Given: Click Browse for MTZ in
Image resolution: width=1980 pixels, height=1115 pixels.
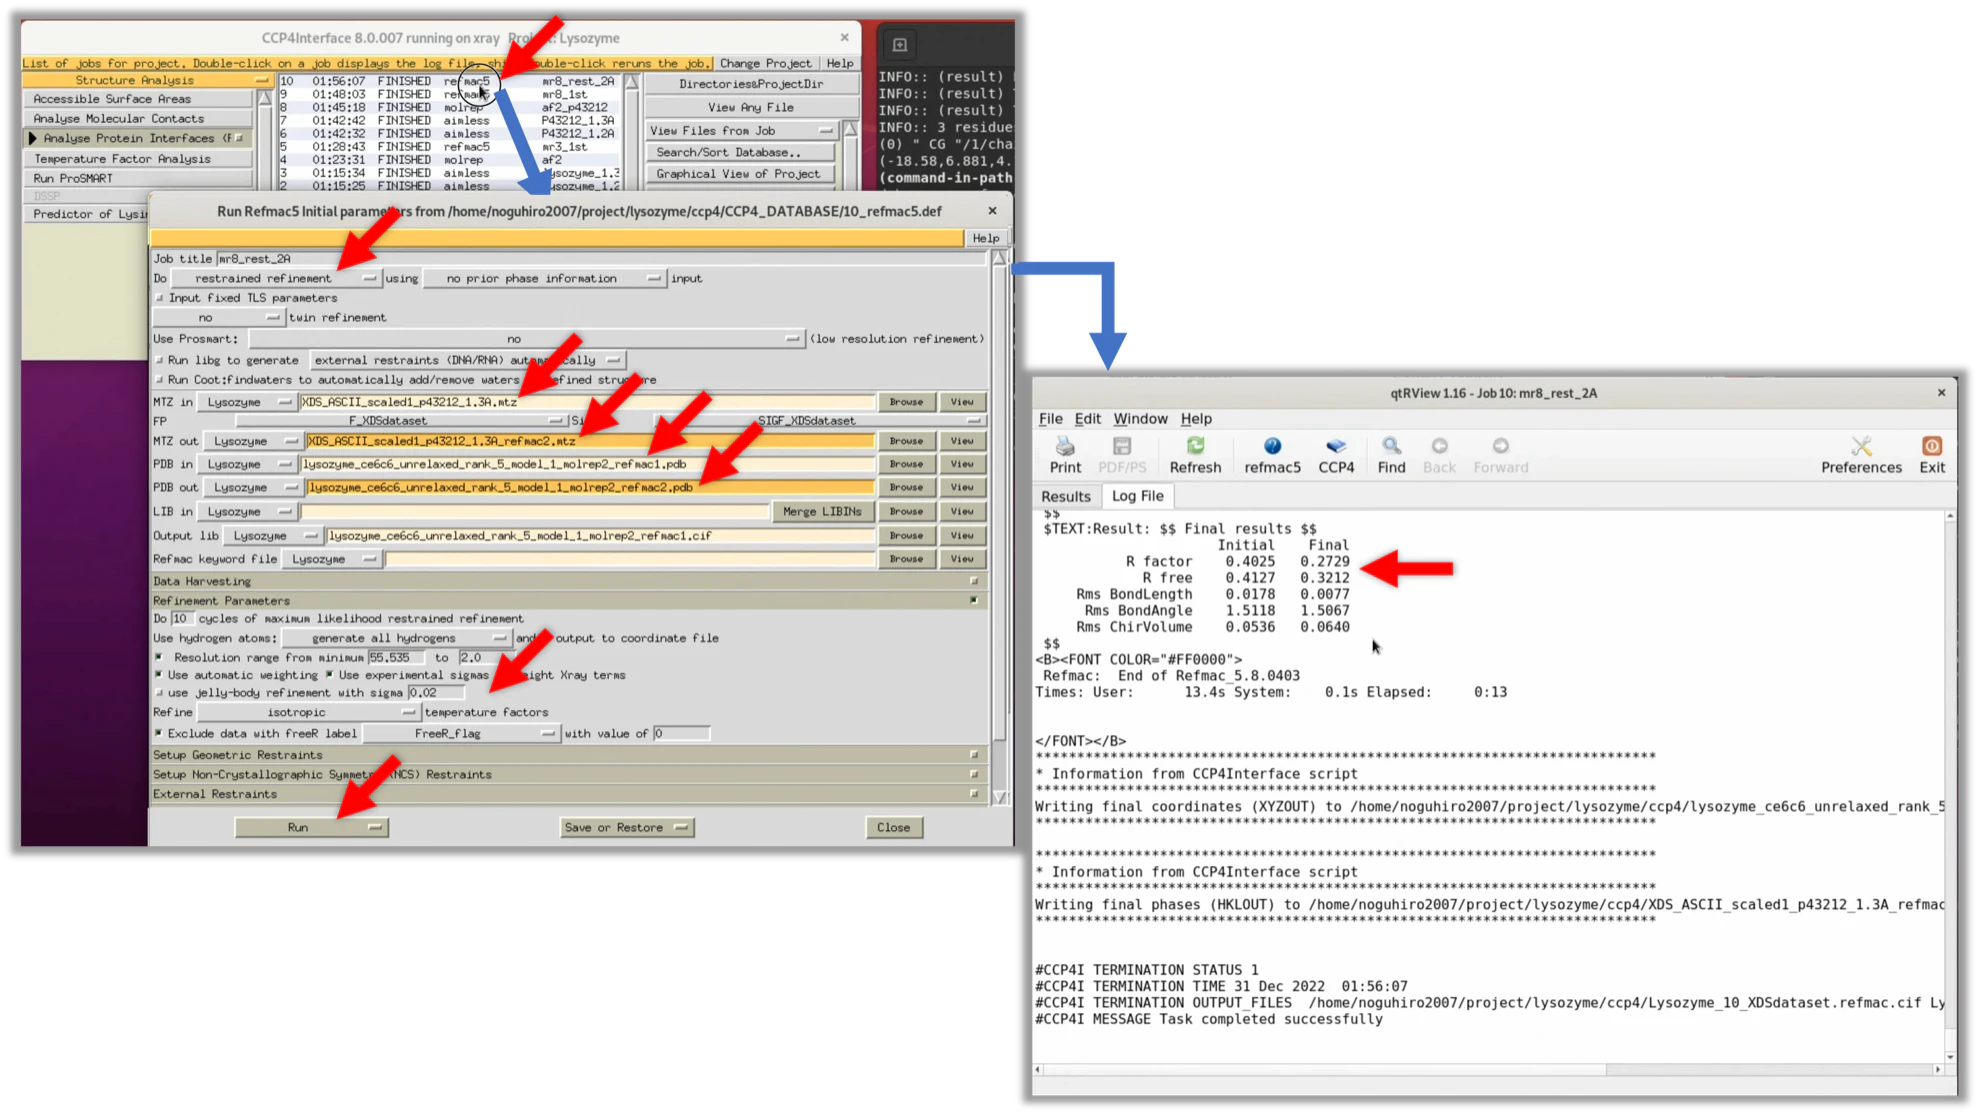Looking at the screenshot, I should tap(906, 402).
